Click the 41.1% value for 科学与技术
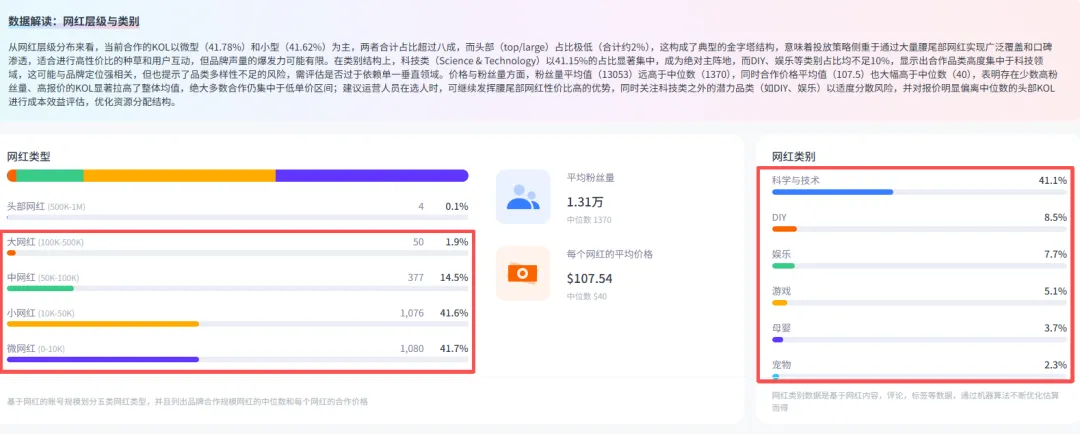This screenshot has height=434, width=1080. [1052, 180]
